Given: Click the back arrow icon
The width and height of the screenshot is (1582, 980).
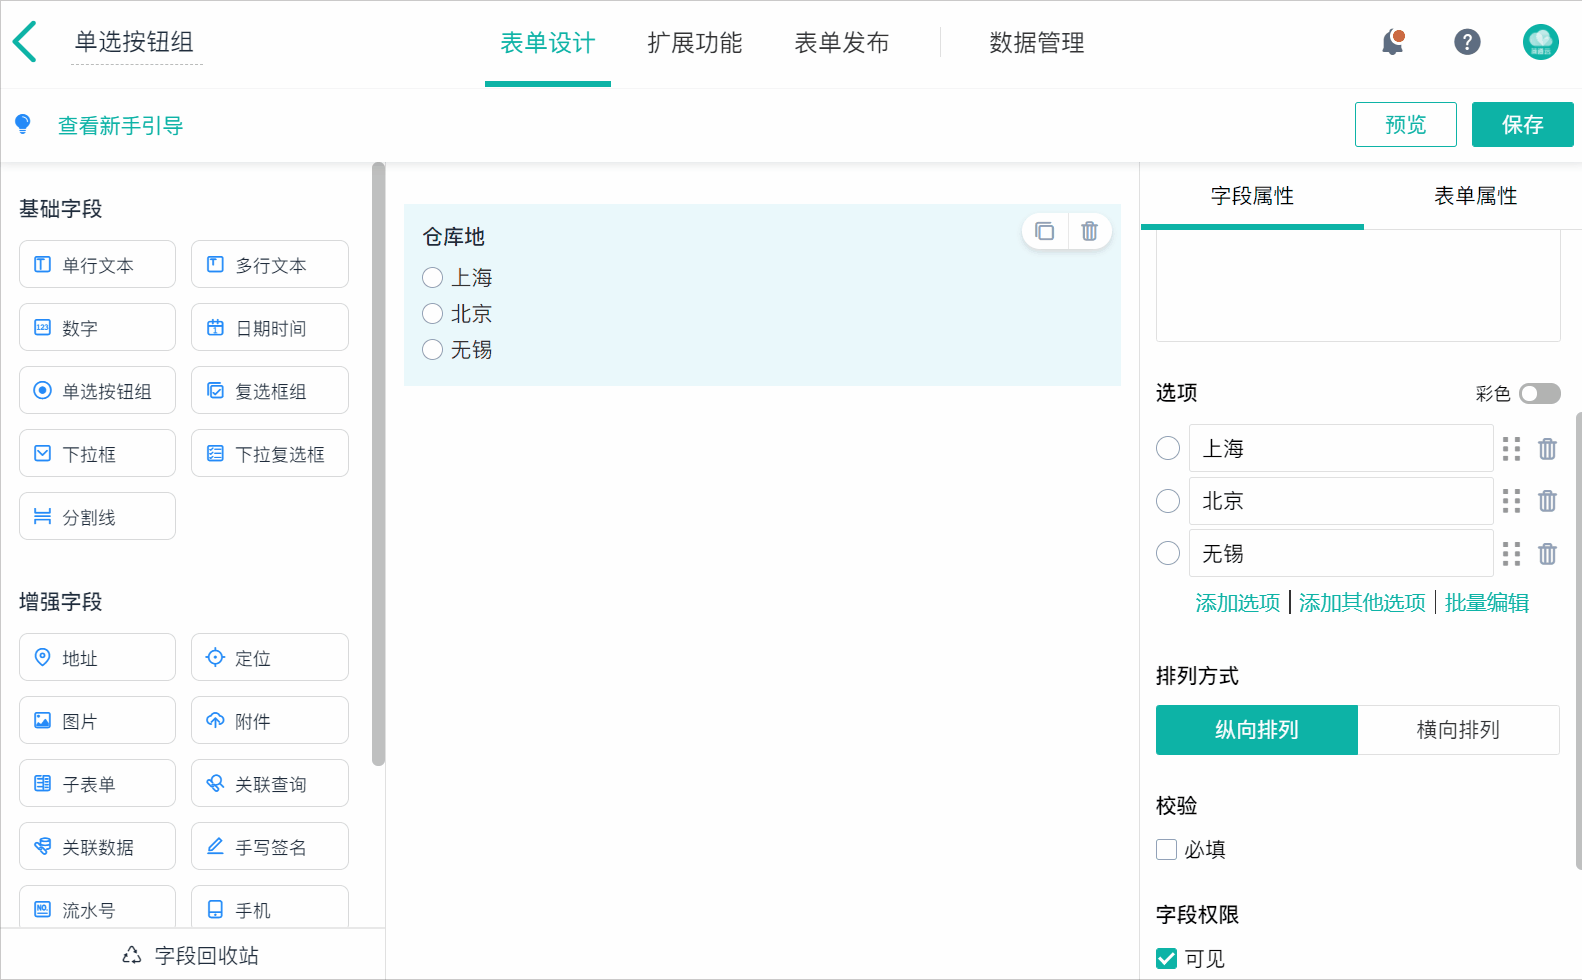Looking at the screenshot, I should tap(26, 42).
